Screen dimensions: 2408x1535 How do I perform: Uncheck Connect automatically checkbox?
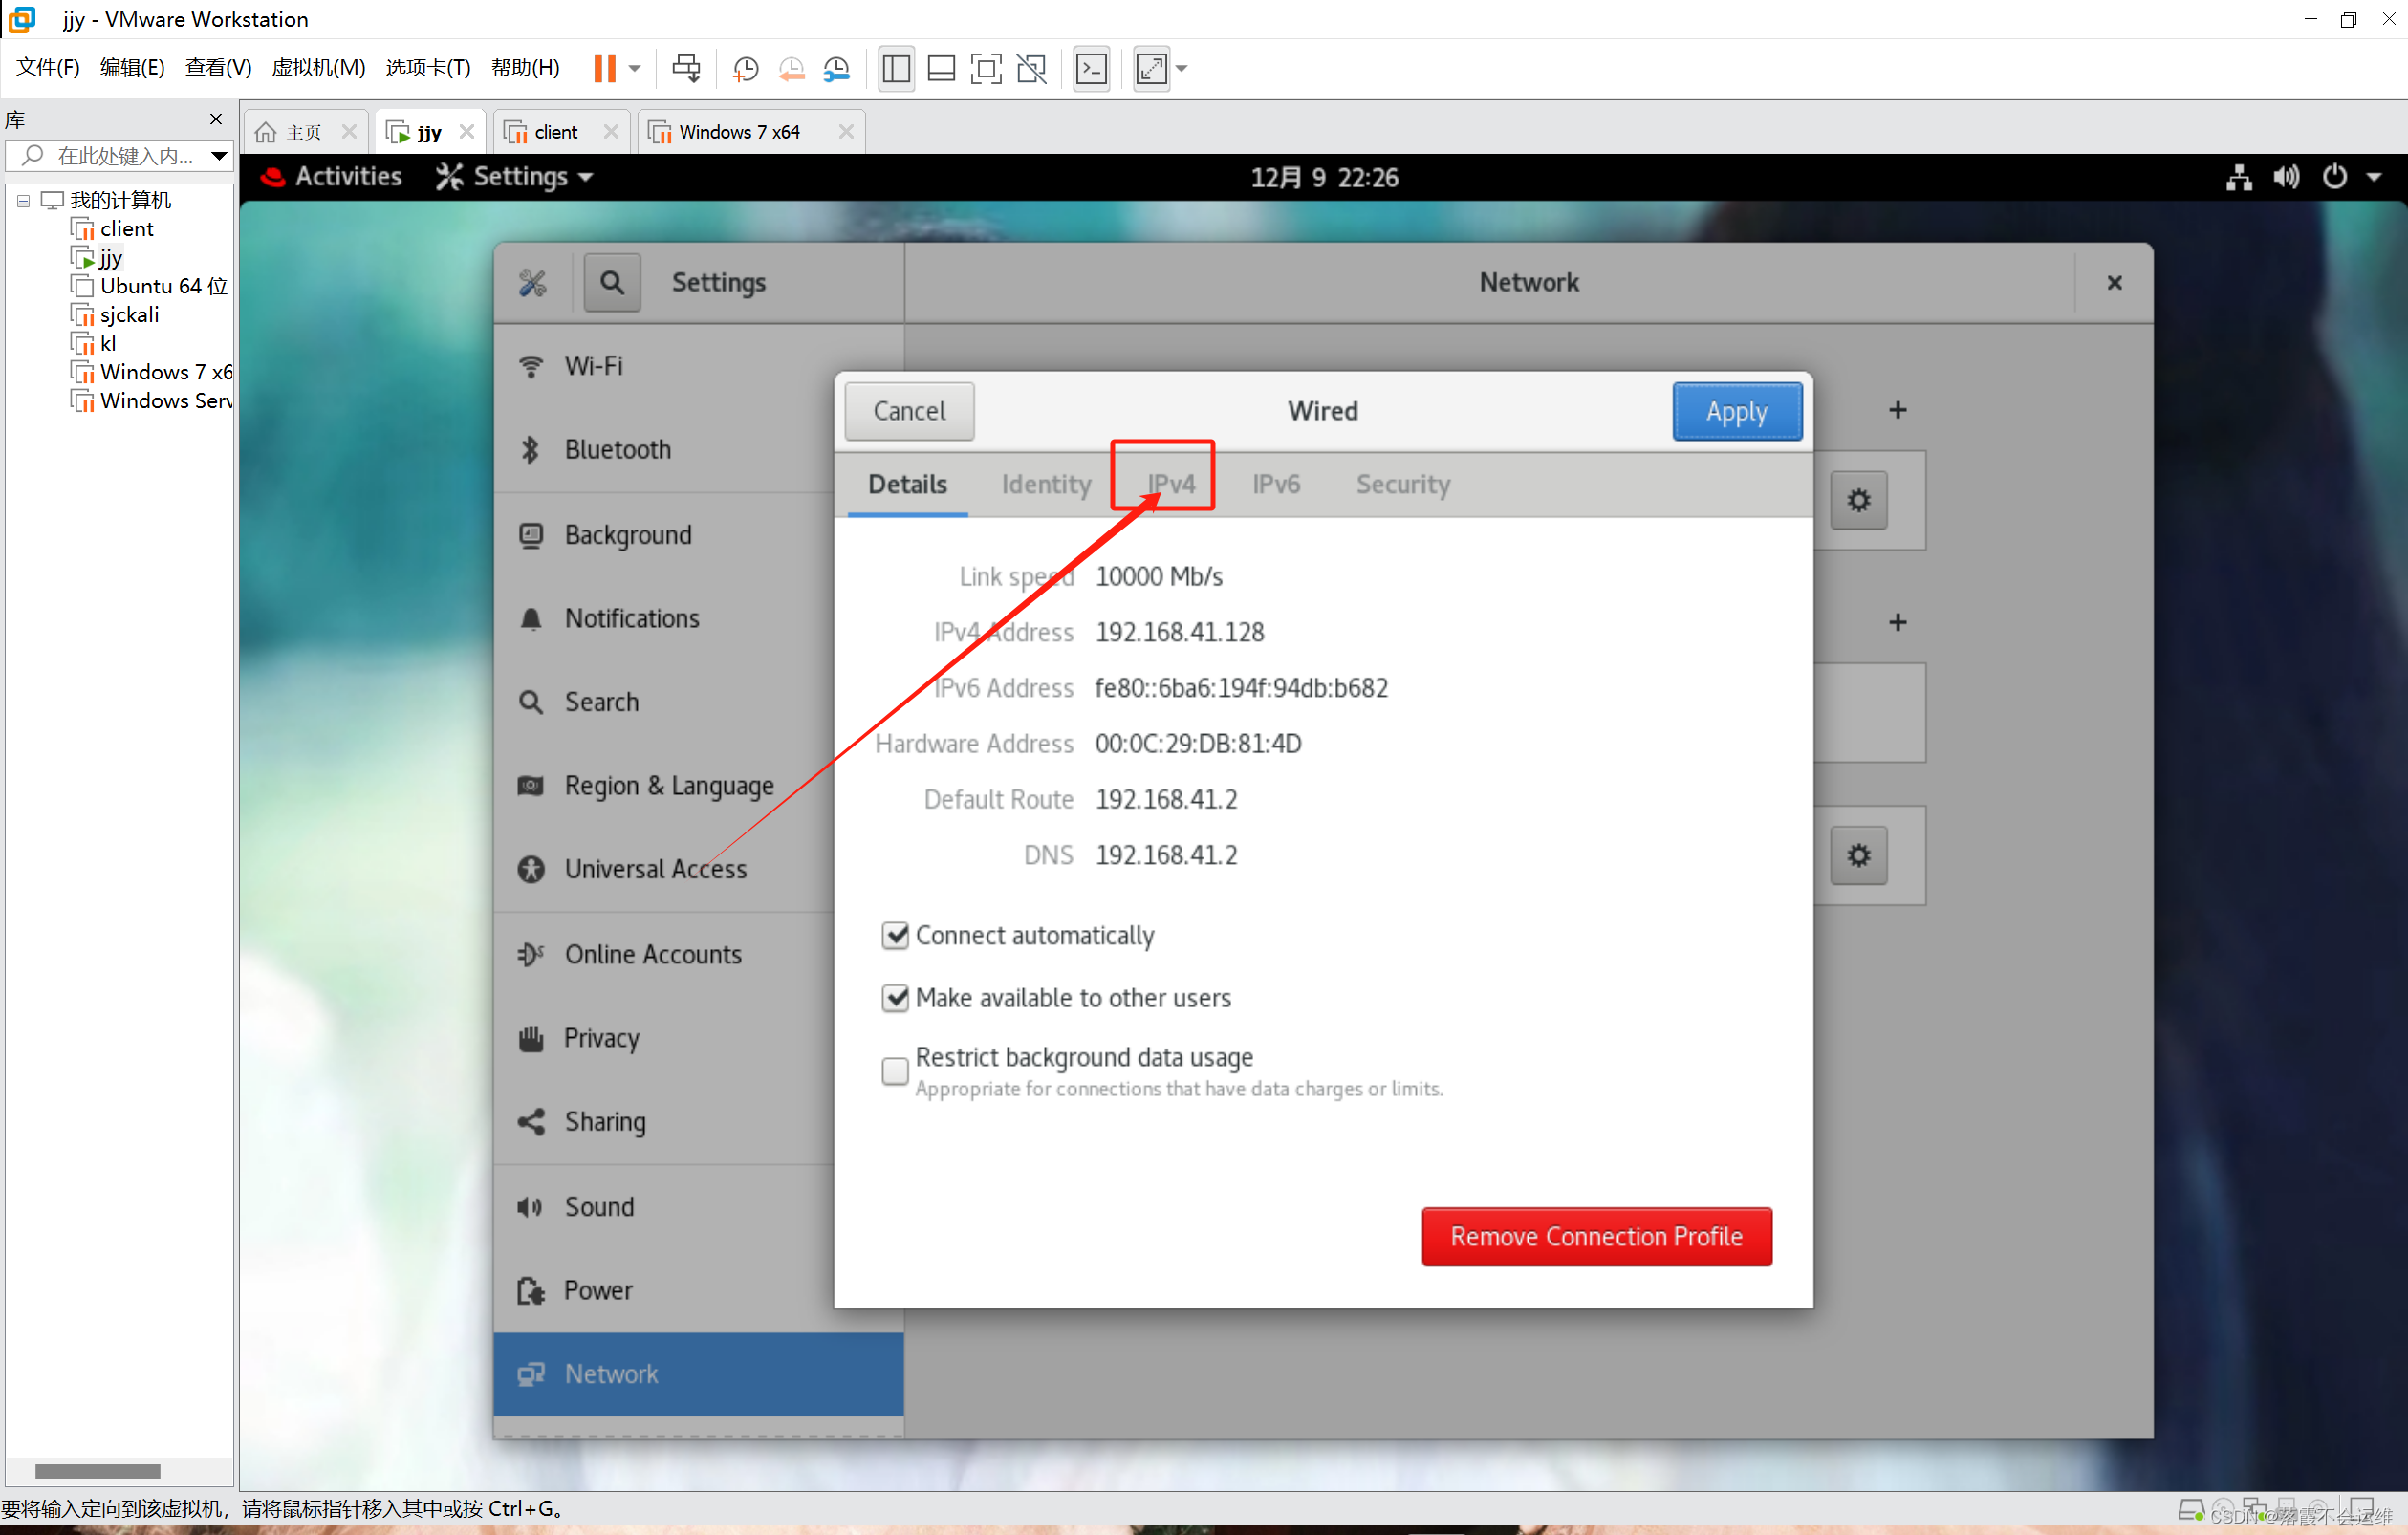point(895,935)
